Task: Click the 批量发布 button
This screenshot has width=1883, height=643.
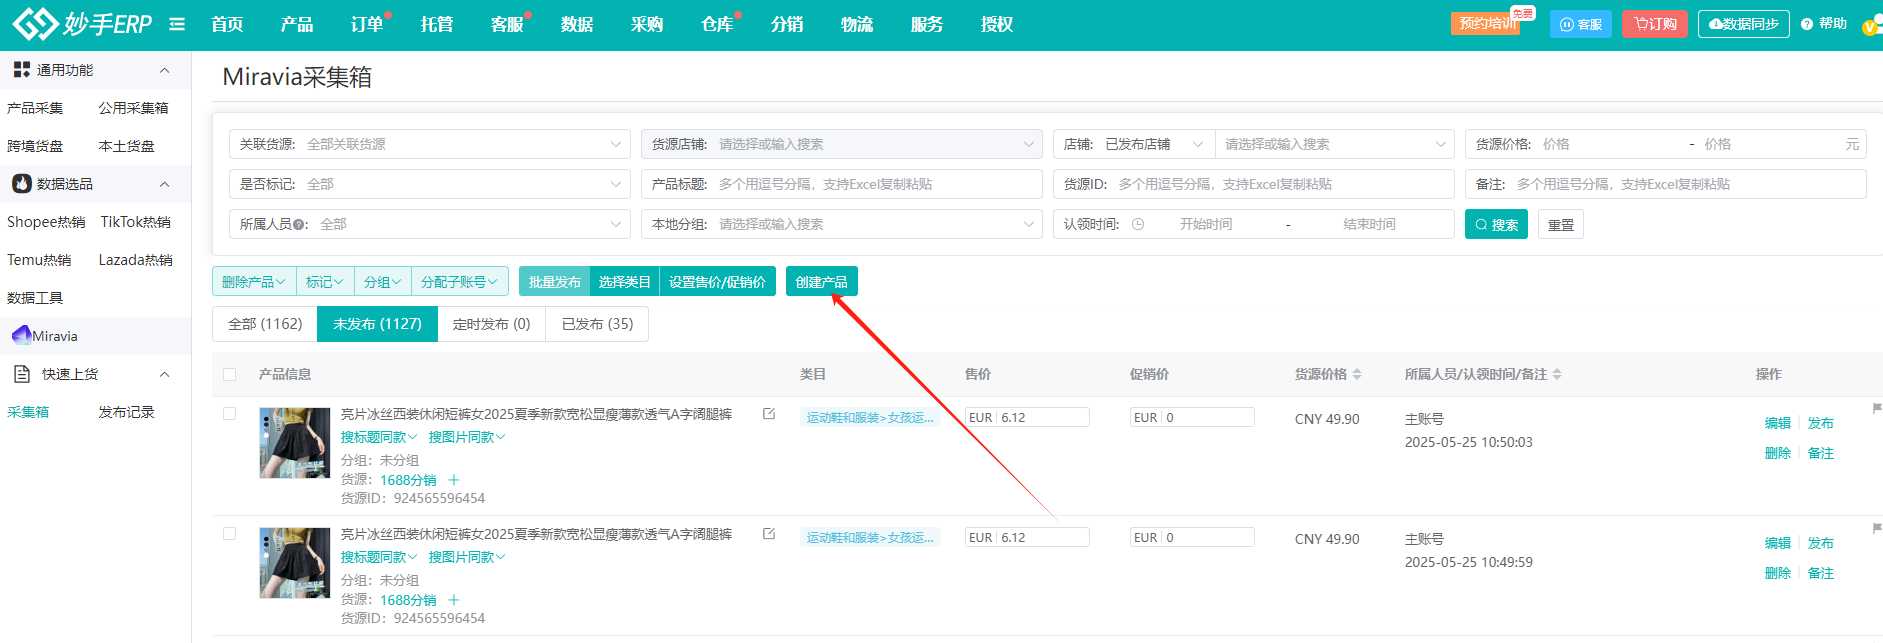Action: tap(554, 282)
